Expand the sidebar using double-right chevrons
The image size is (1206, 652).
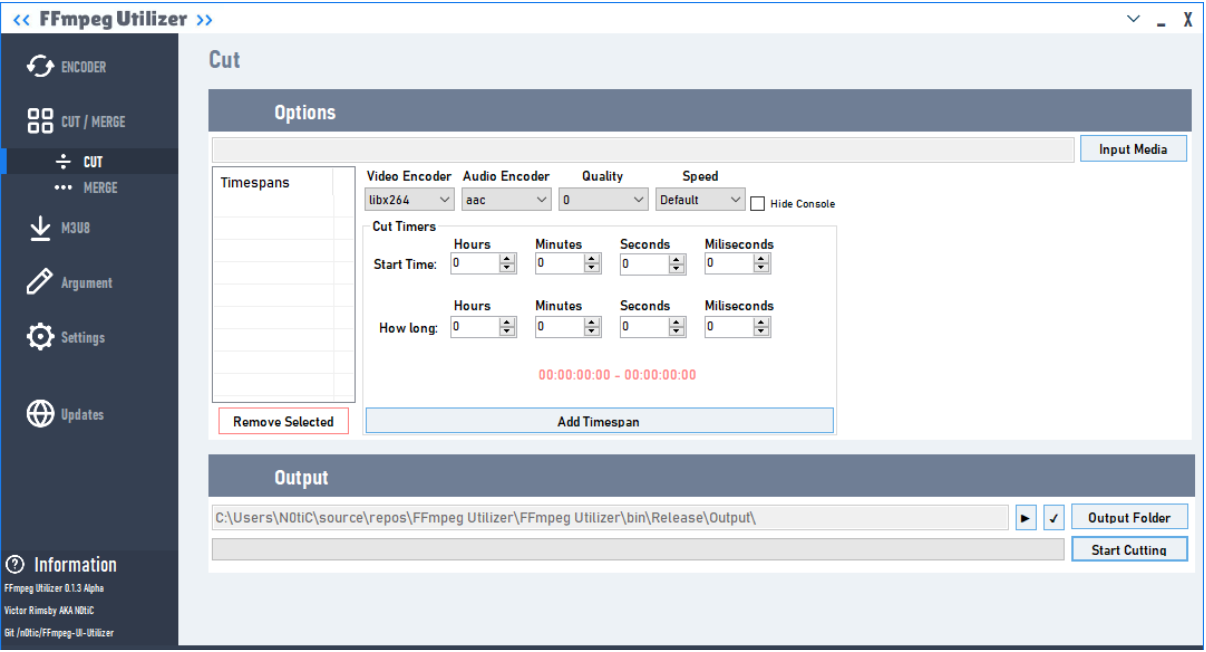pos(203,18)
